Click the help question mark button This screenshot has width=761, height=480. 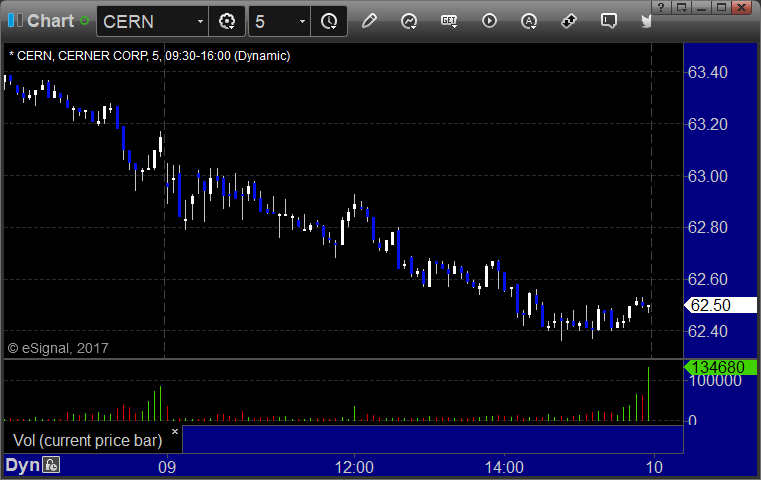(660, 7)
